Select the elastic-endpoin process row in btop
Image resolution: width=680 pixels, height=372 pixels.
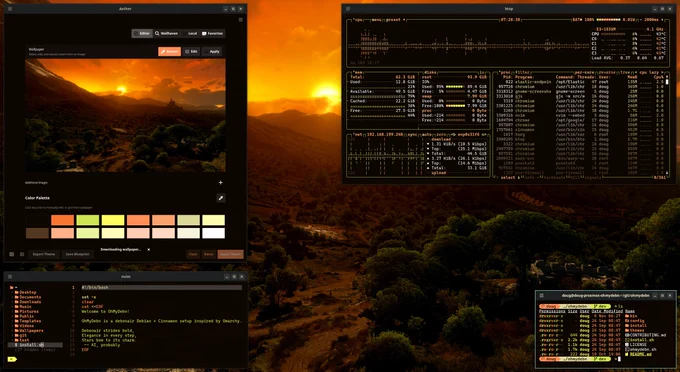(580, 82)
